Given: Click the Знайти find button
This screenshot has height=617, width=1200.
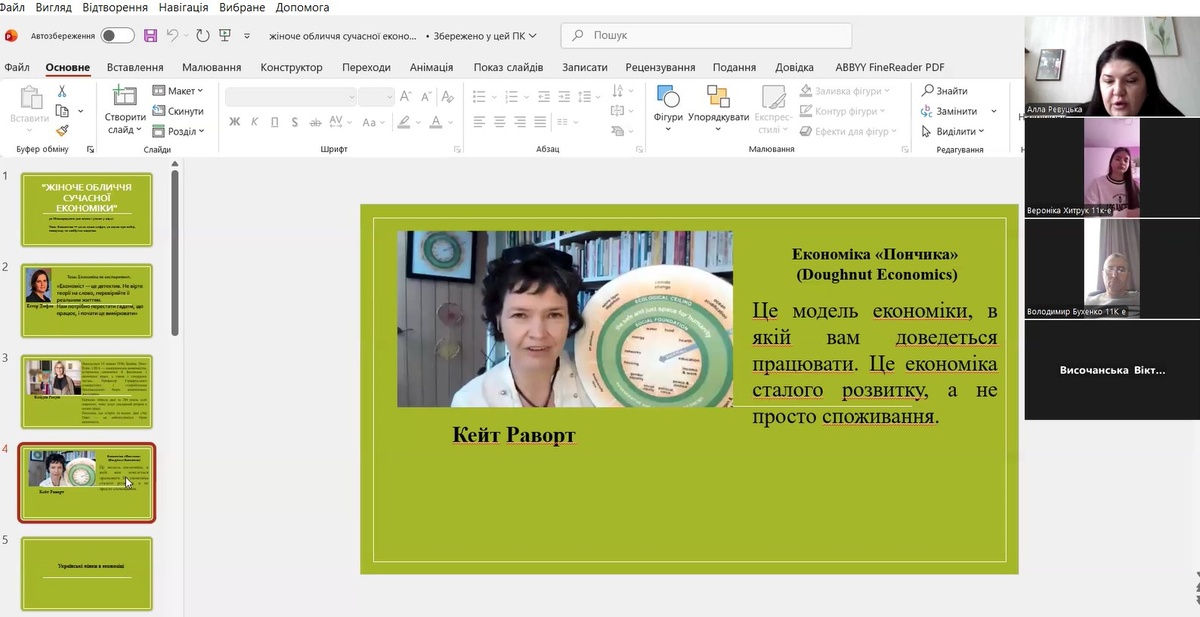Looking at the screenshot, I should coord(944,91).
